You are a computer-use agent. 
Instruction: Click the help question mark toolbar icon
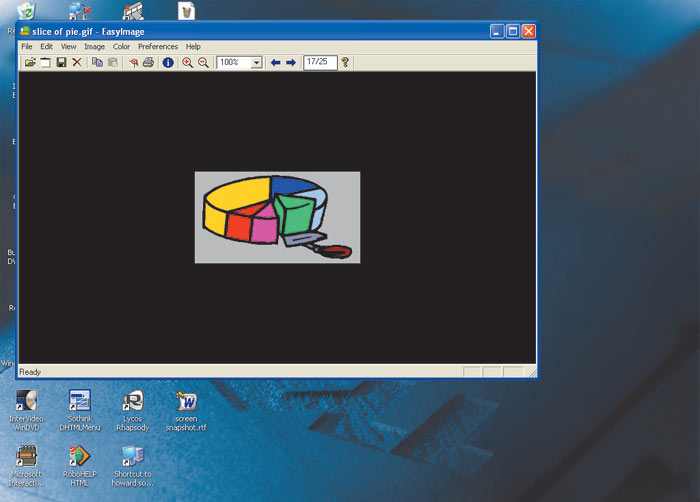click(x=346, y=63)
